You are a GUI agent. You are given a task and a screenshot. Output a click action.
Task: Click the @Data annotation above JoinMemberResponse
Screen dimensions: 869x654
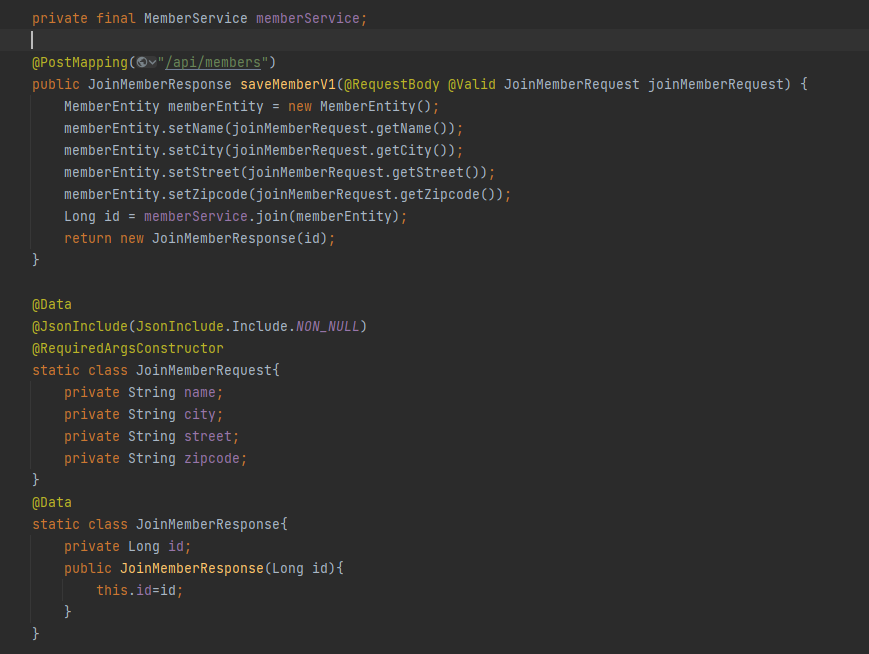pos(52,503)
